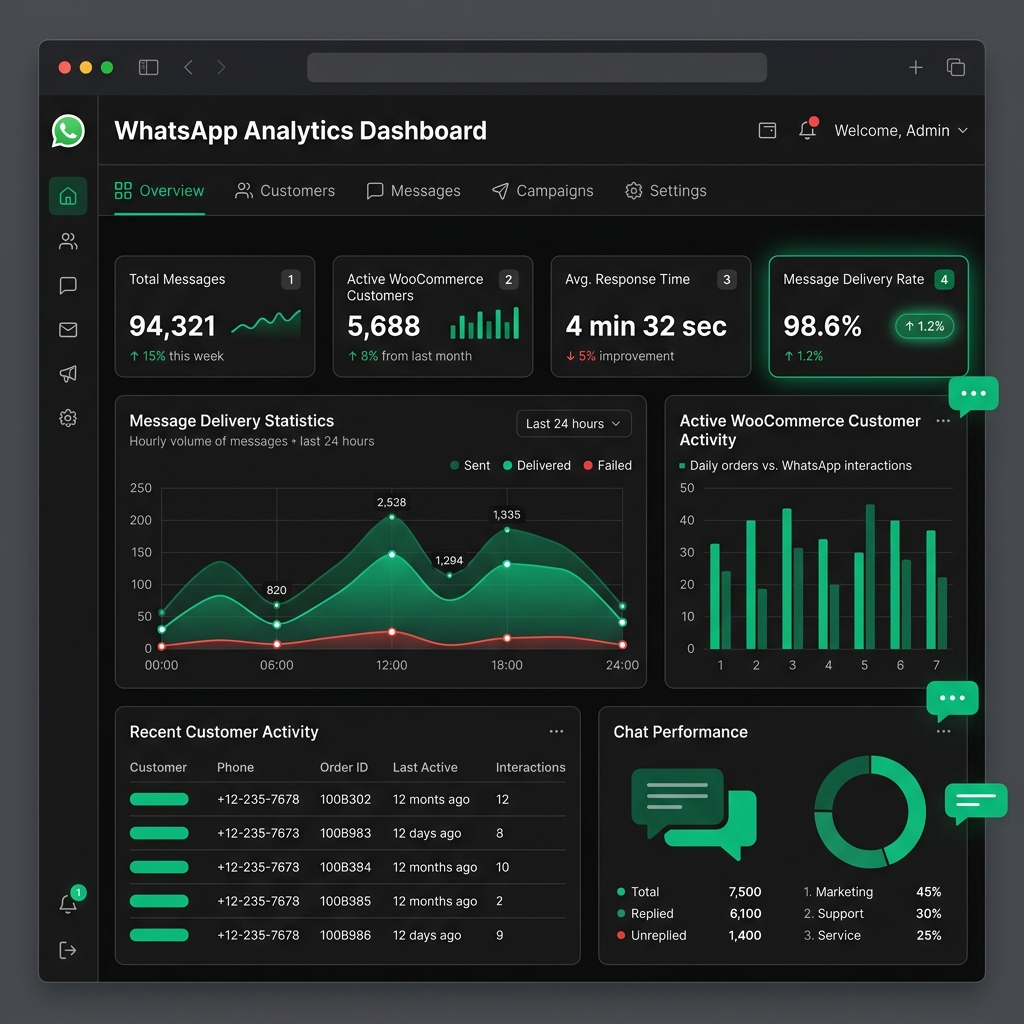The image size is (1024, 1024).
Task: Toggle the Failed series in legend
Action: click(607, 465)
